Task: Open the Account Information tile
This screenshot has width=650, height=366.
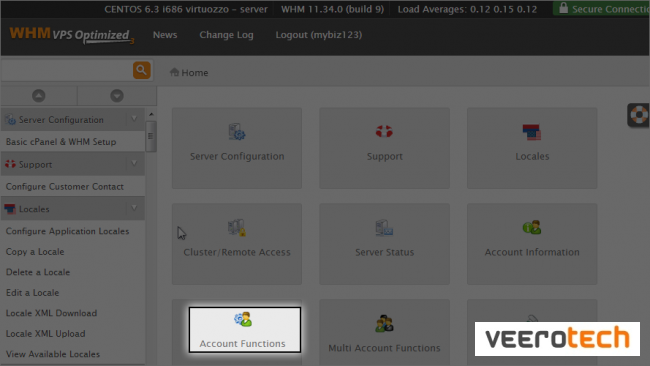Action: 532,244
